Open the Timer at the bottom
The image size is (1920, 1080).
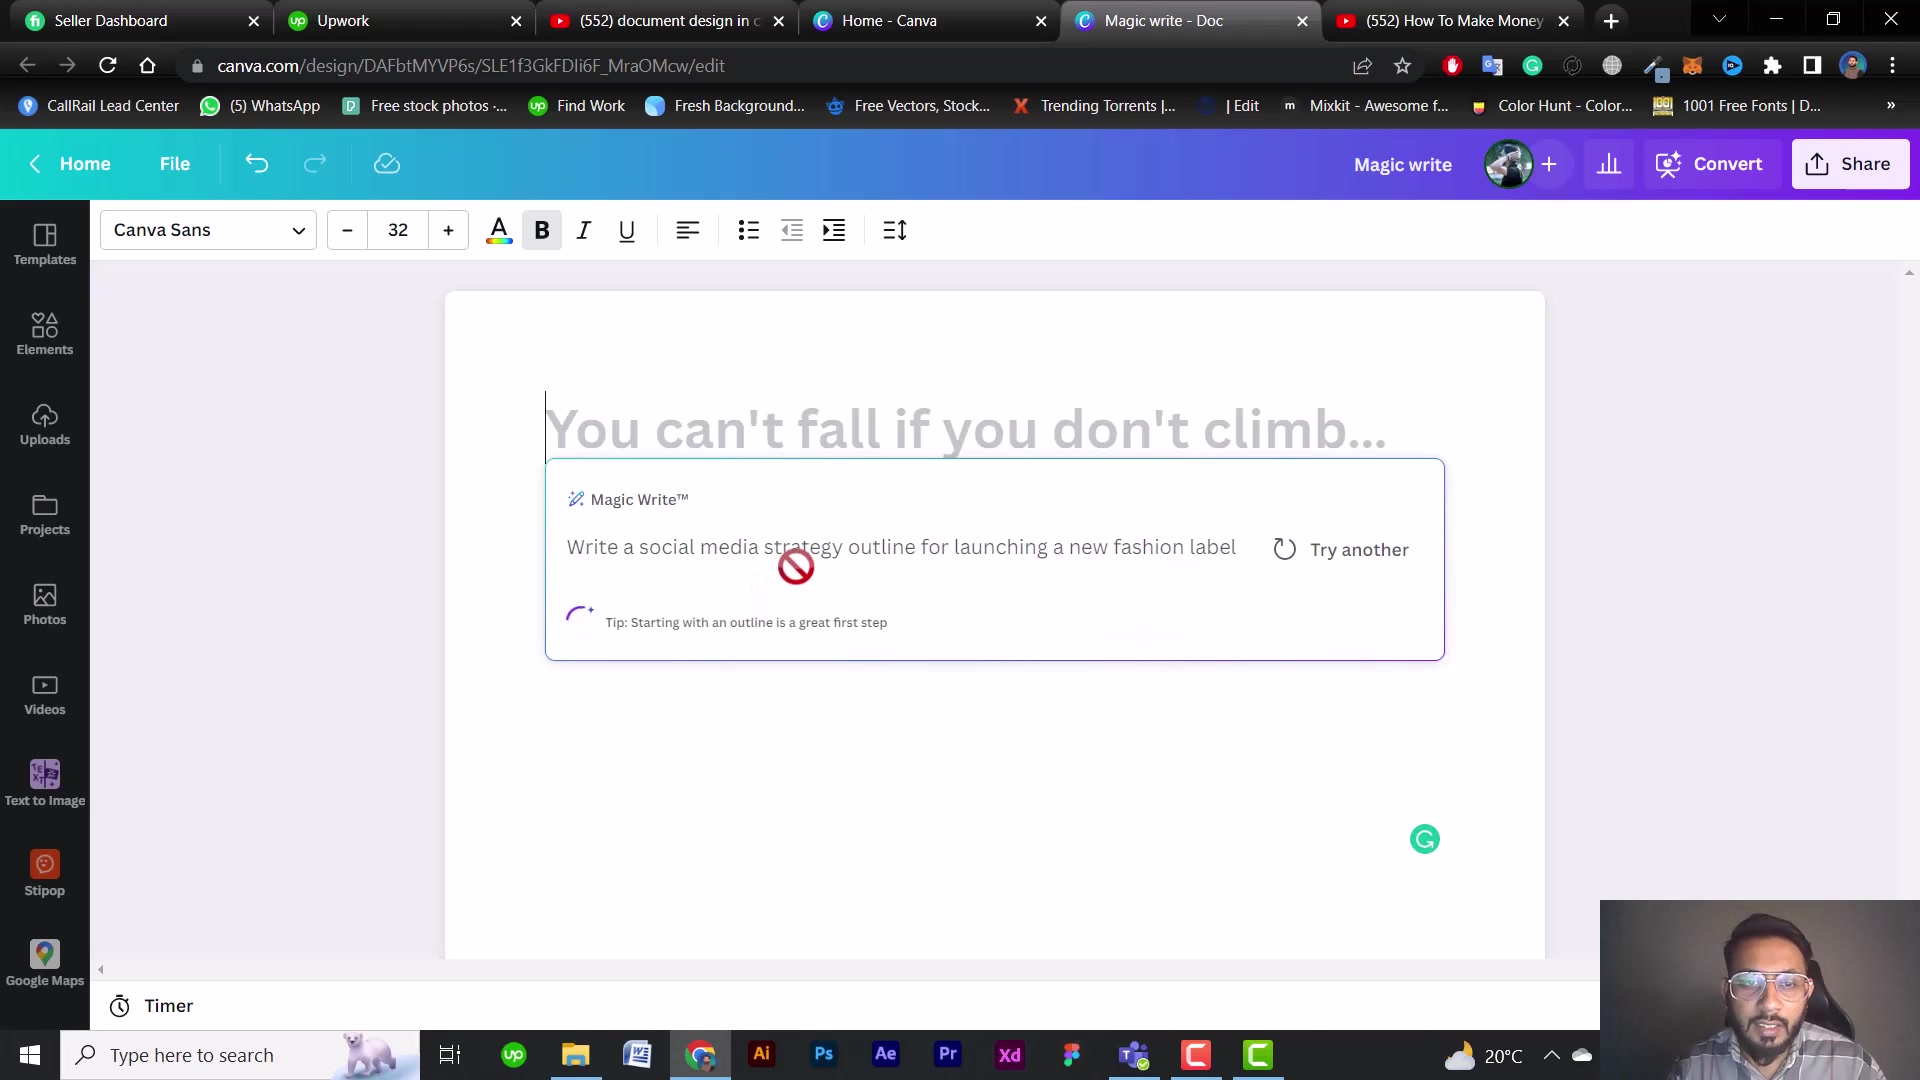(x=151, y=1006)
